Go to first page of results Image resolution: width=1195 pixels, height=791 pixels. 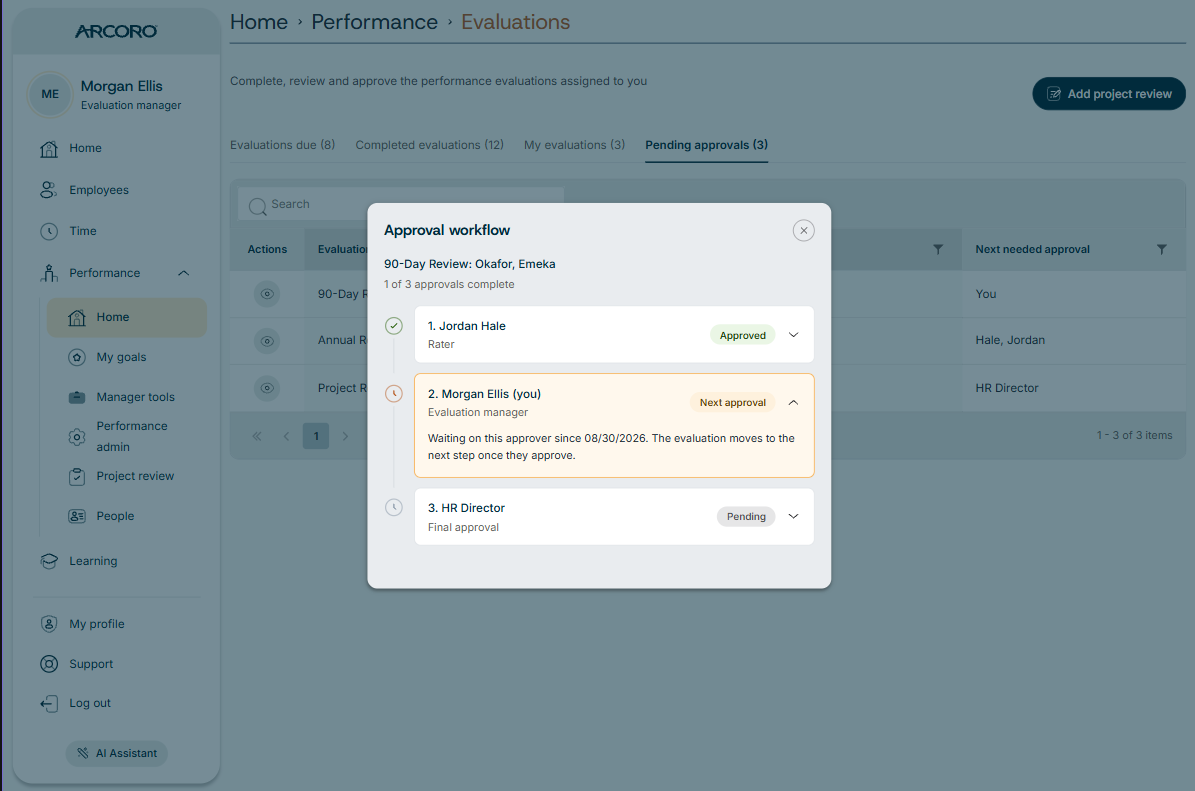click(257, 437)
